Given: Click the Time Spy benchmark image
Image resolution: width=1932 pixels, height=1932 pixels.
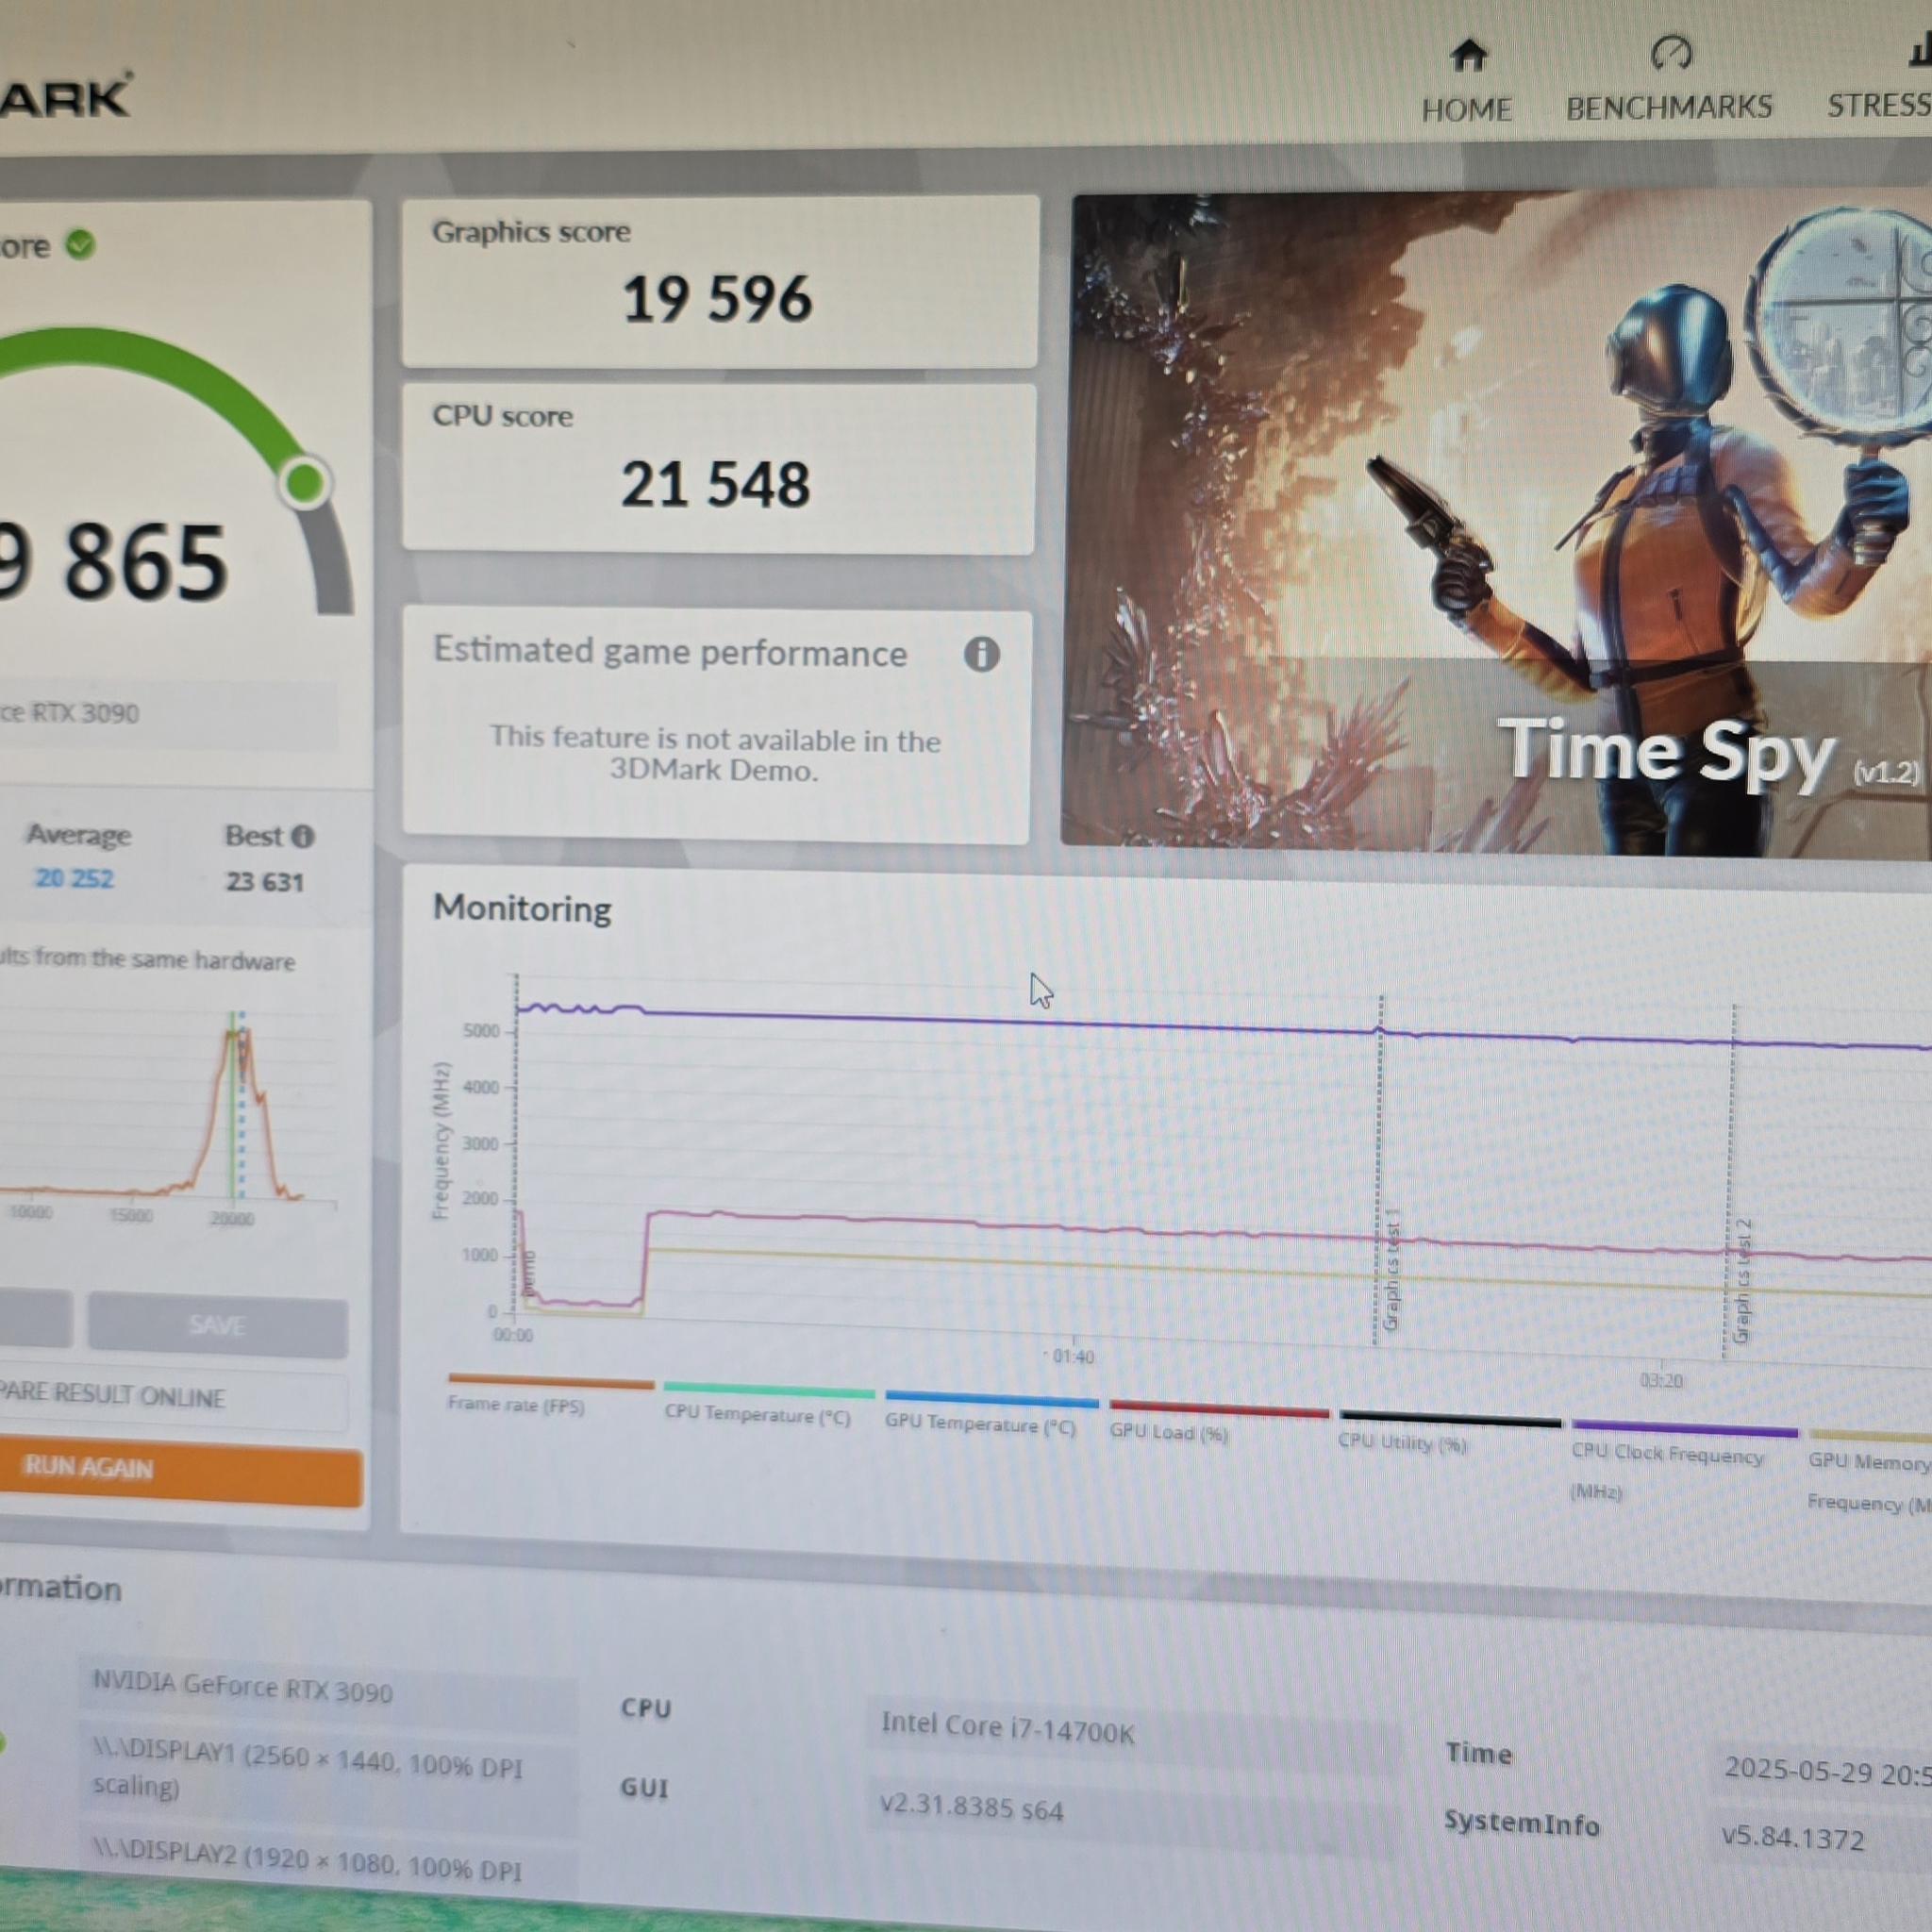Looking at the screenshot, I should click(x=1497, y=522).
